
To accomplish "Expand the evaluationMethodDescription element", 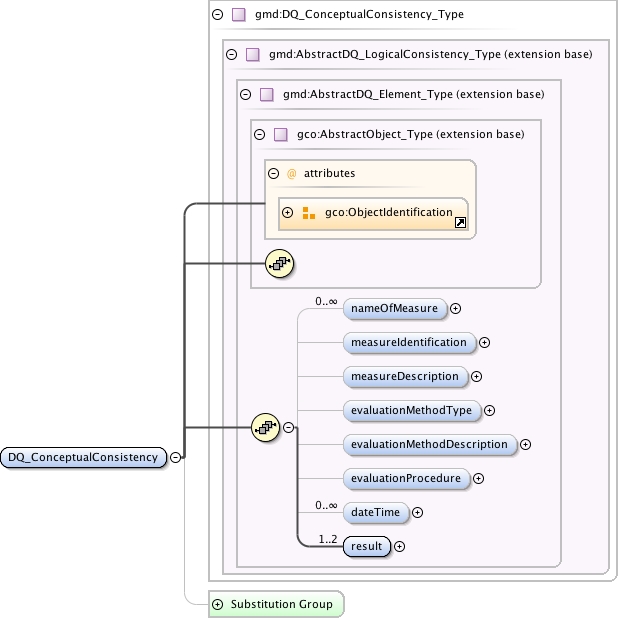I will (525, 445).
